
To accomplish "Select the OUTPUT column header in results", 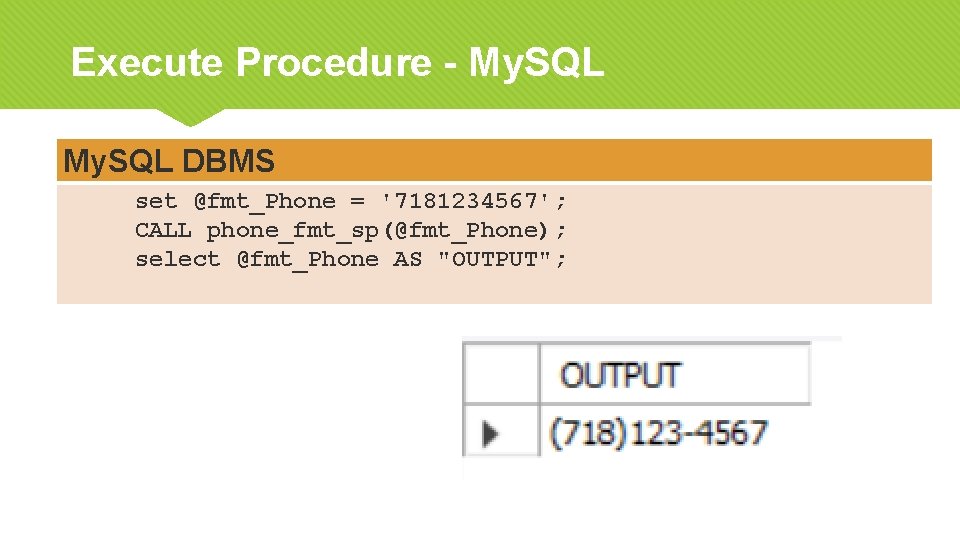I will [x=621, y=375].
